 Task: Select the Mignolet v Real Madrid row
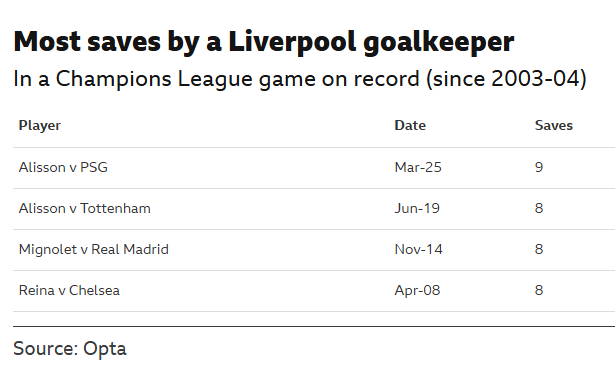pyautogui.click(x=314, y=250)
